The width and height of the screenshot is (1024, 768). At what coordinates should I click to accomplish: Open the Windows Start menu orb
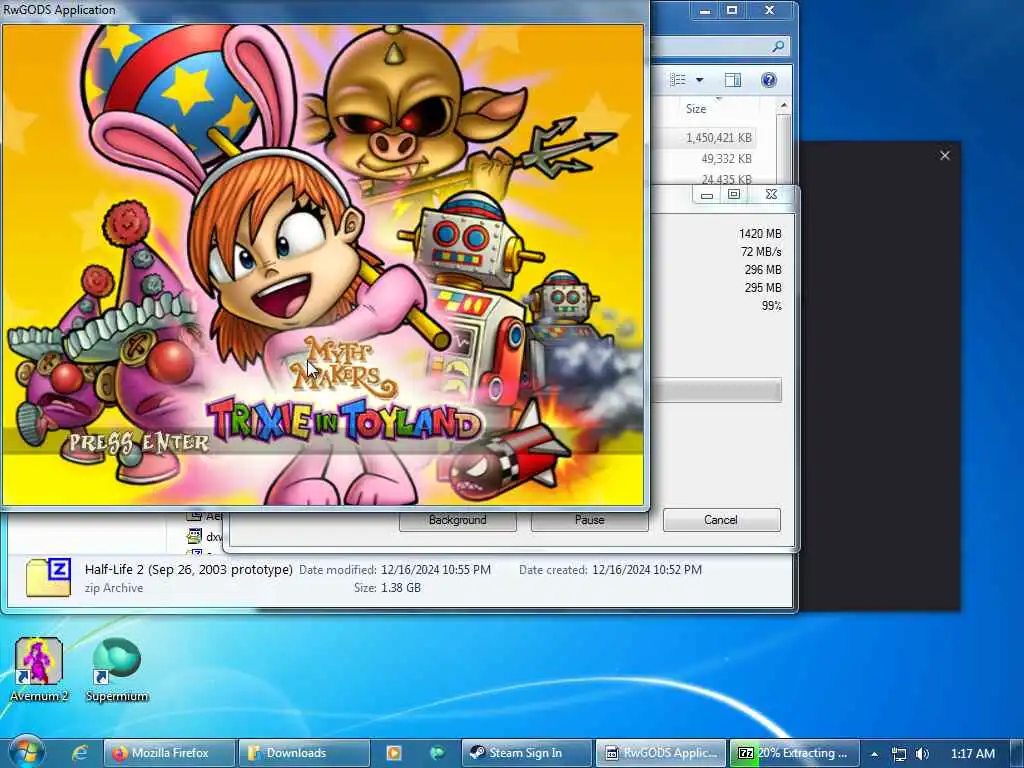coord(26,753)
